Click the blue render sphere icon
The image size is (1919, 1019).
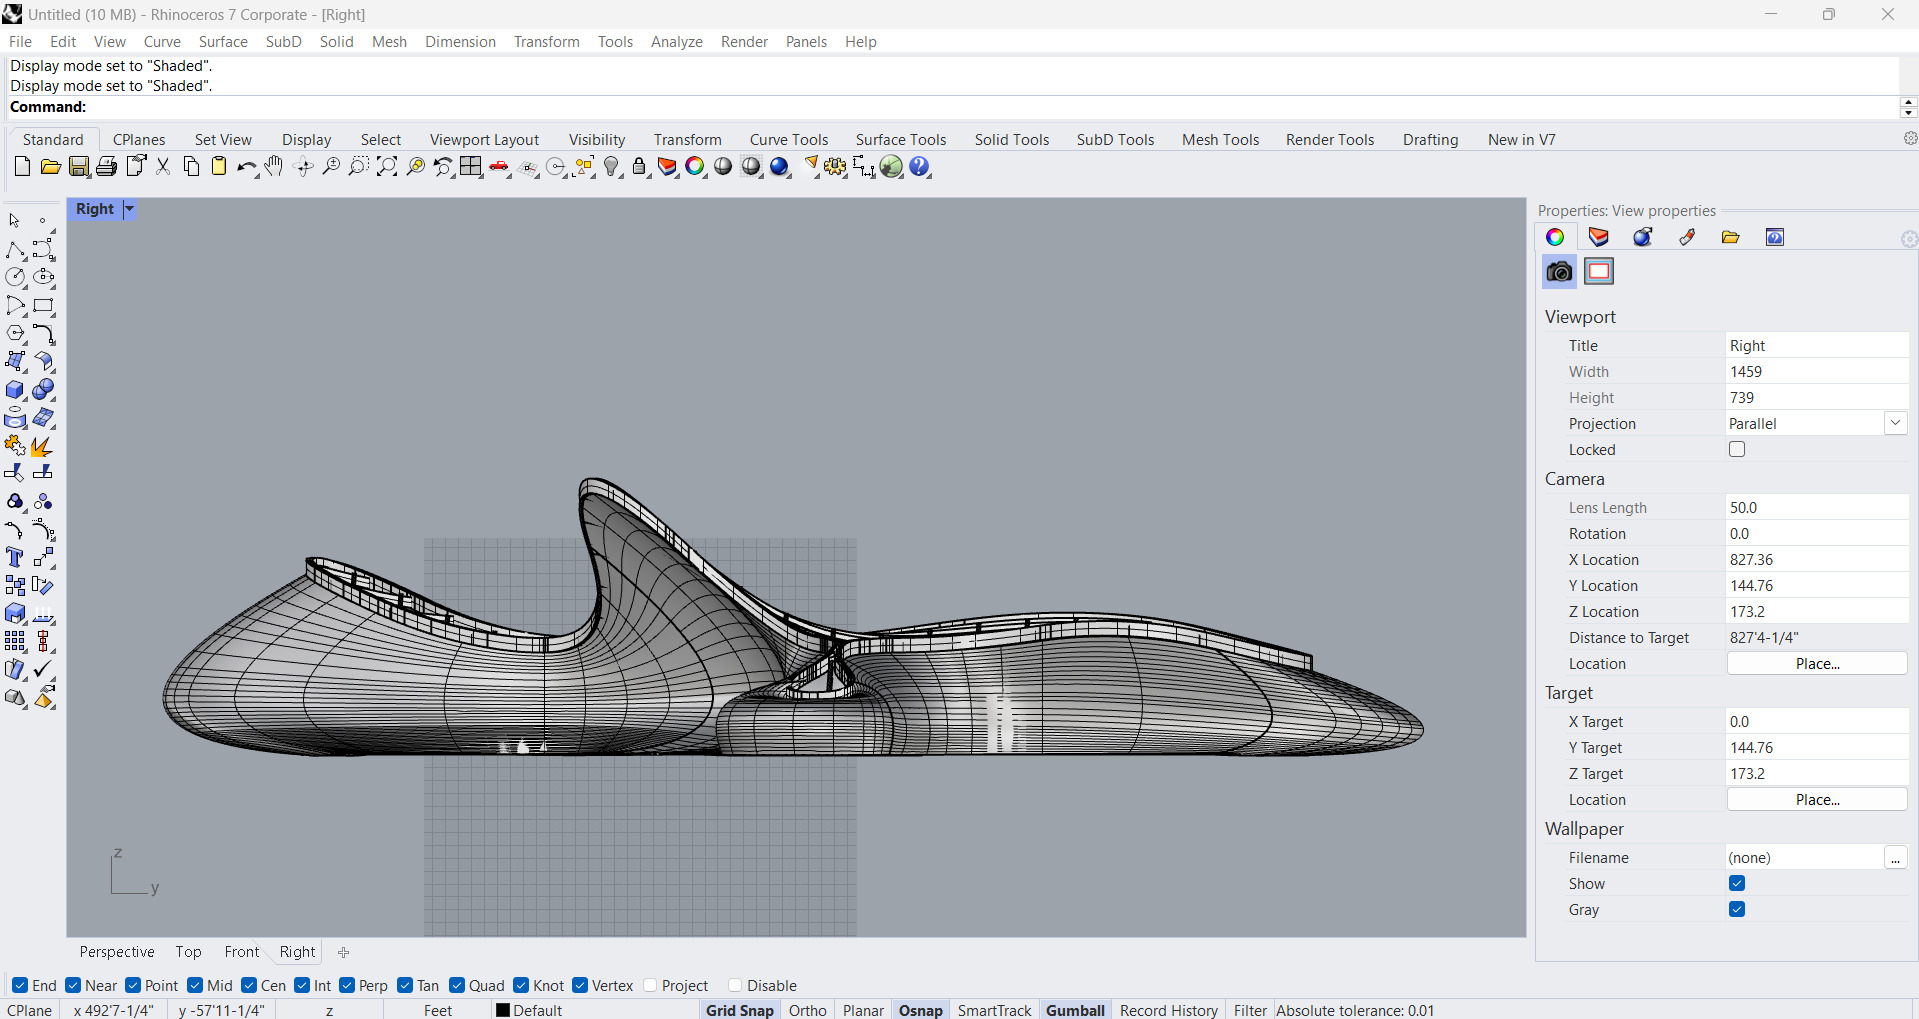click(780, 167)
